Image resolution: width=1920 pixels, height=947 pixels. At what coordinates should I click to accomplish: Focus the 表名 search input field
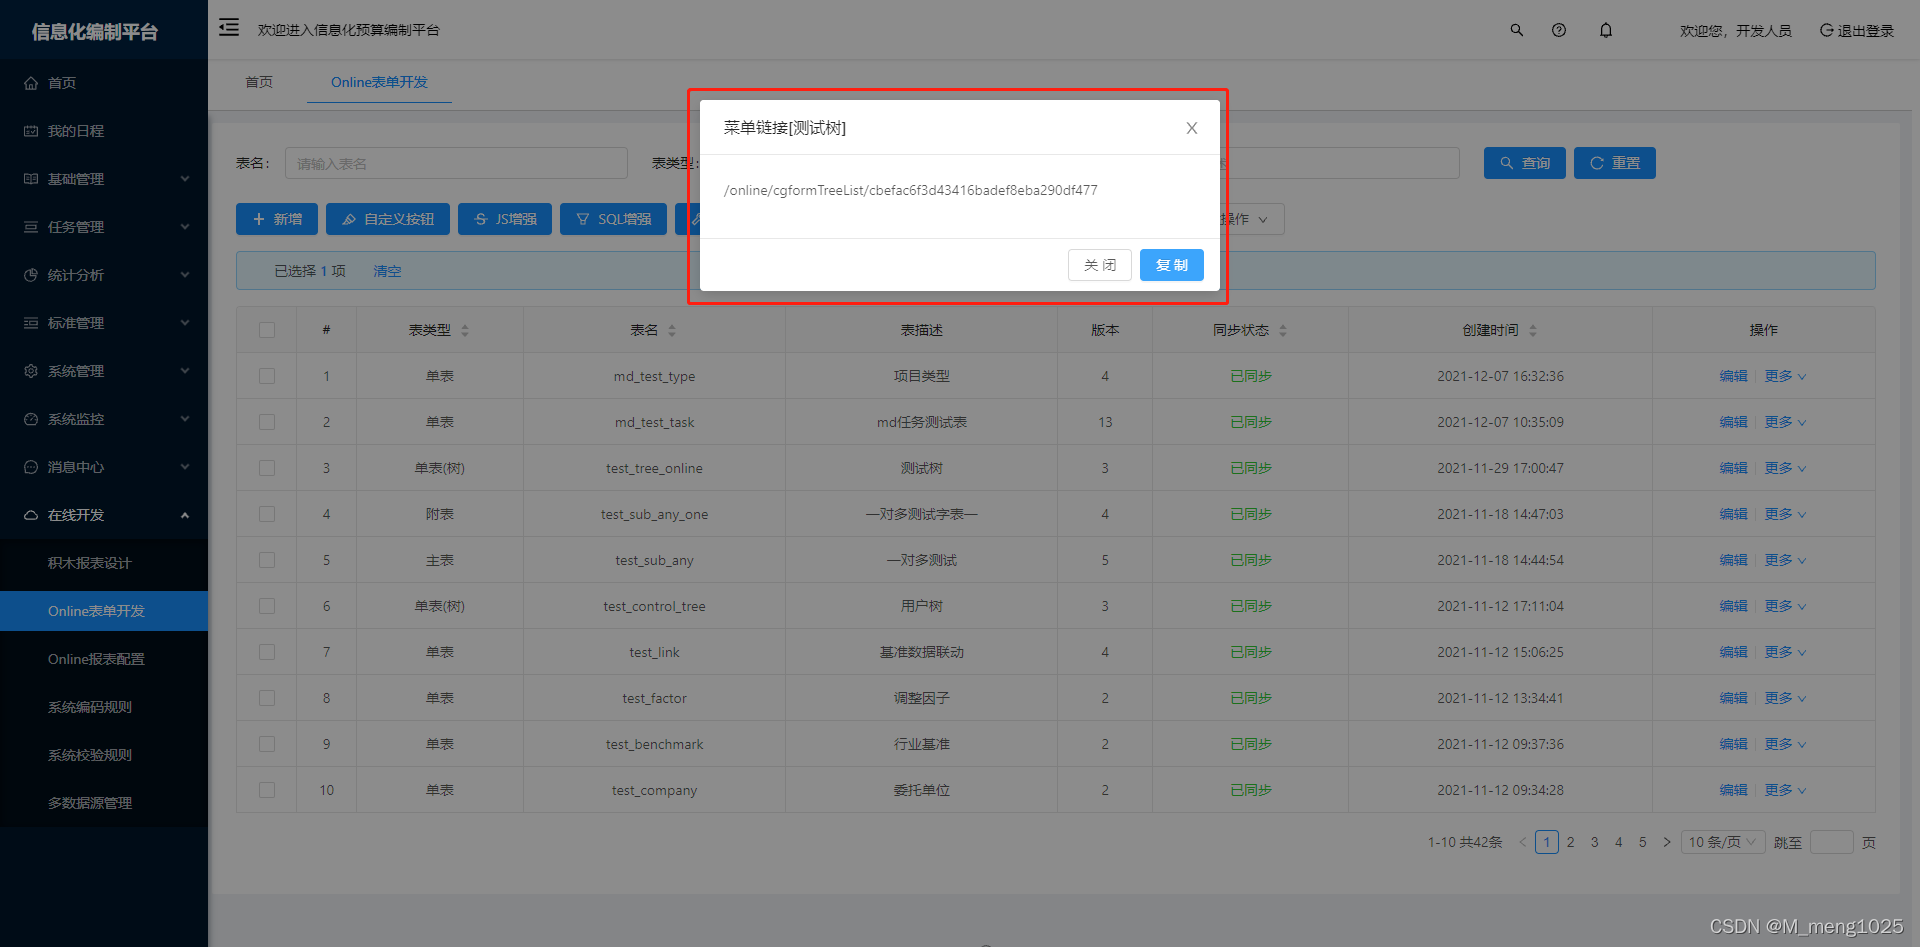(x=456, y=163)
